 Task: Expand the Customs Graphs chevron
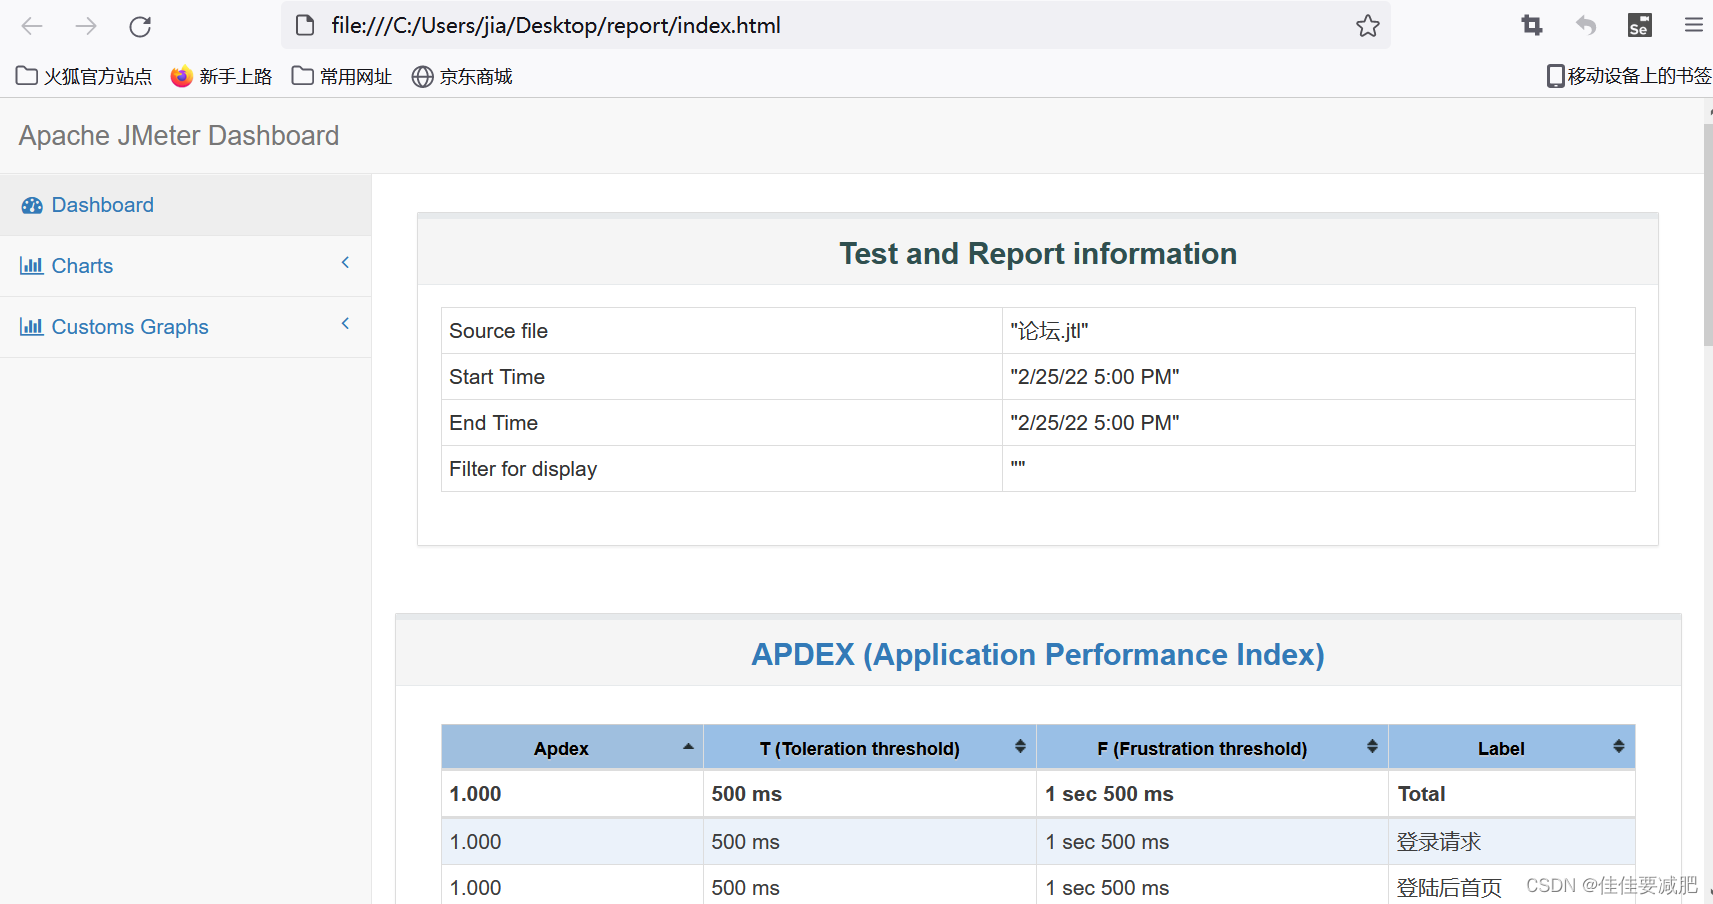pyautogui.click(x=345, y=324)
